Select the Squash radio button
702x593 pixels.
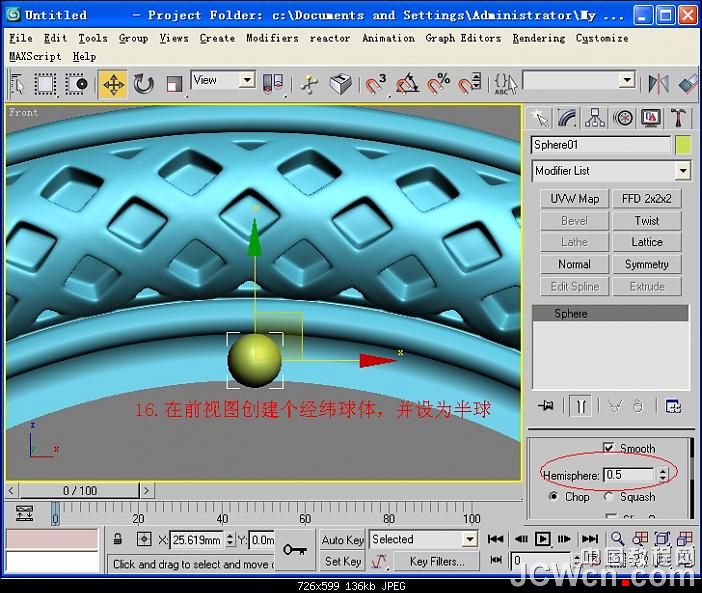(608, 496)
